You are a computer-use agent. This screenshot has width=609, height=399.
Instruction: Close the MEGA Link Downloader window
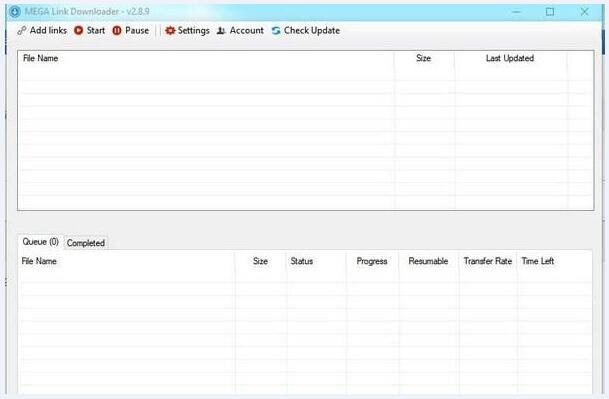point(584,12)
